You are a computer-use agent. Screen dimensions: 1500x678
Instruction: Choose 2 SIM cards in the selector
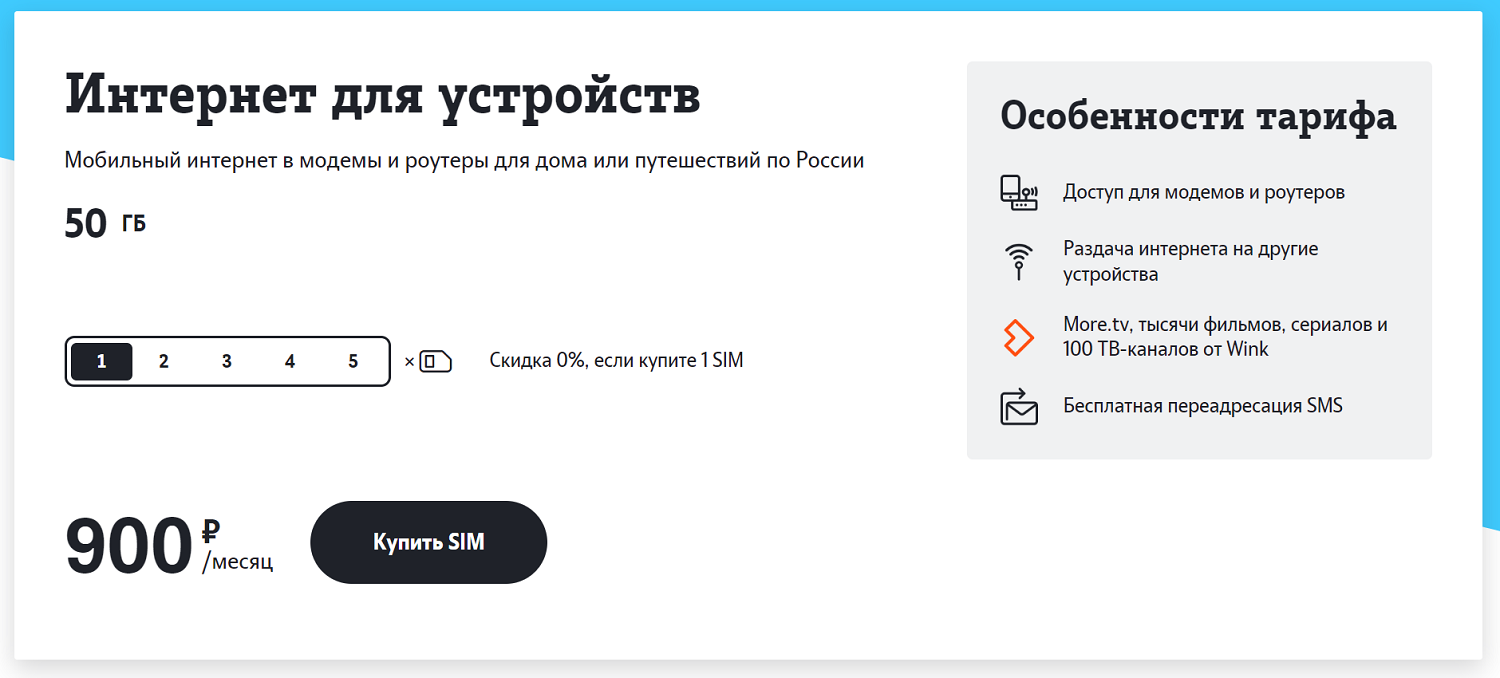164,361
